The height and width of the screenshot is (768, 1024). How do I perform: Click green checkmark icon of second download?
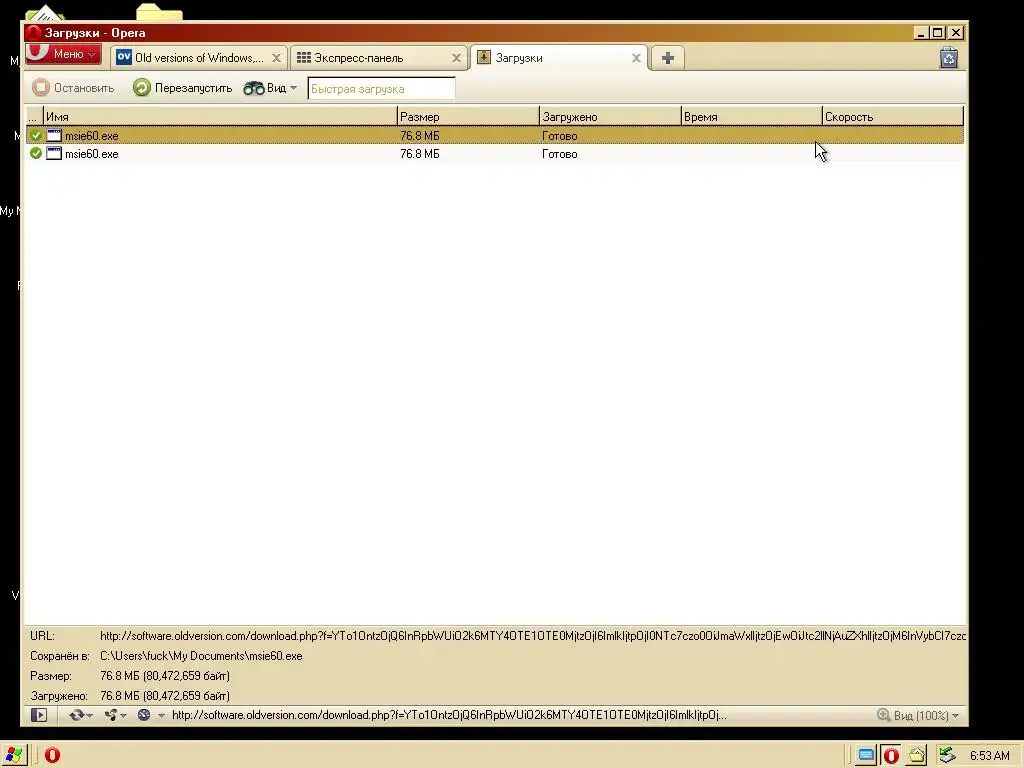(36, 153)
